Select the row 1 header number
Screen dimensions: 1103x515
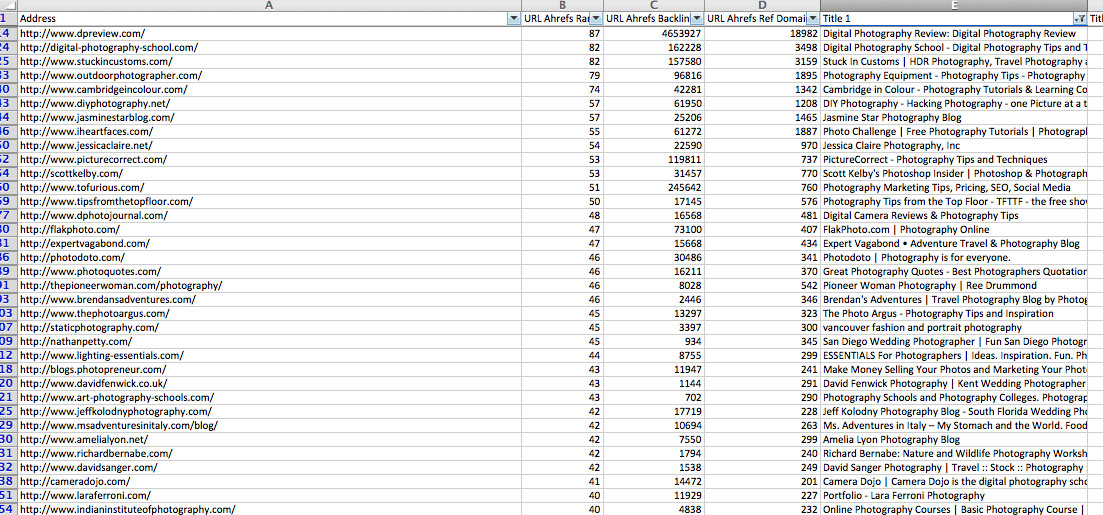tap(5, 19)
